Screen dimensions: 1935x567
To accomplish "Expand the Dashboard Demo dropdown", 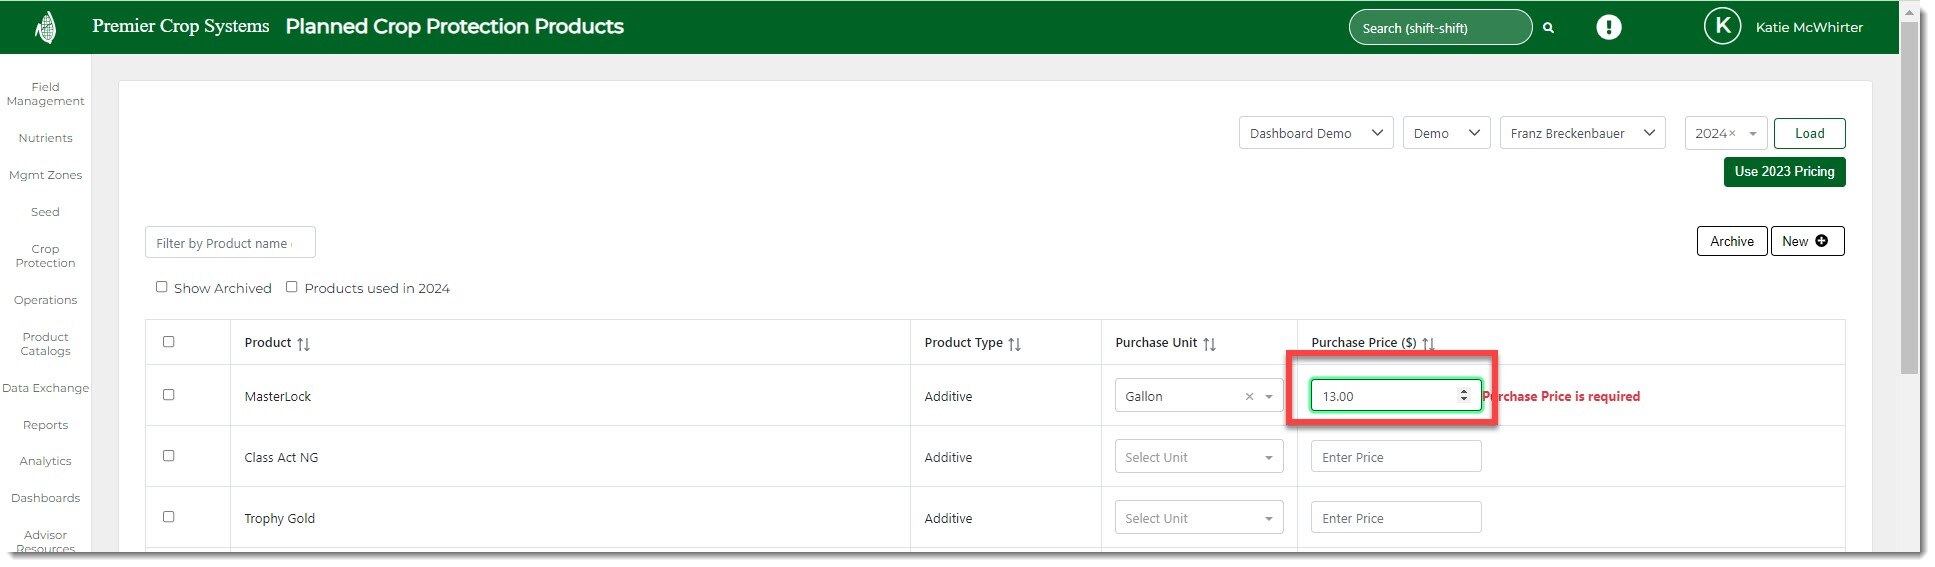I will (1315, 133).
